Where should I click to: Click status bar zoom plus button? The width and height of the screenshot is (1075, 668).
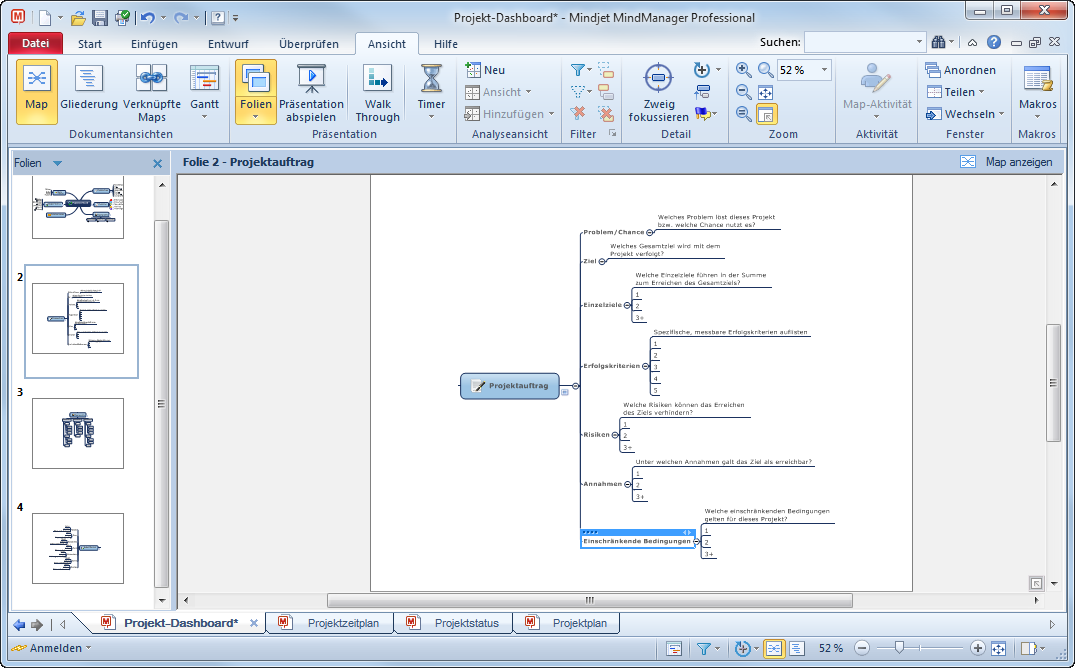978,648
